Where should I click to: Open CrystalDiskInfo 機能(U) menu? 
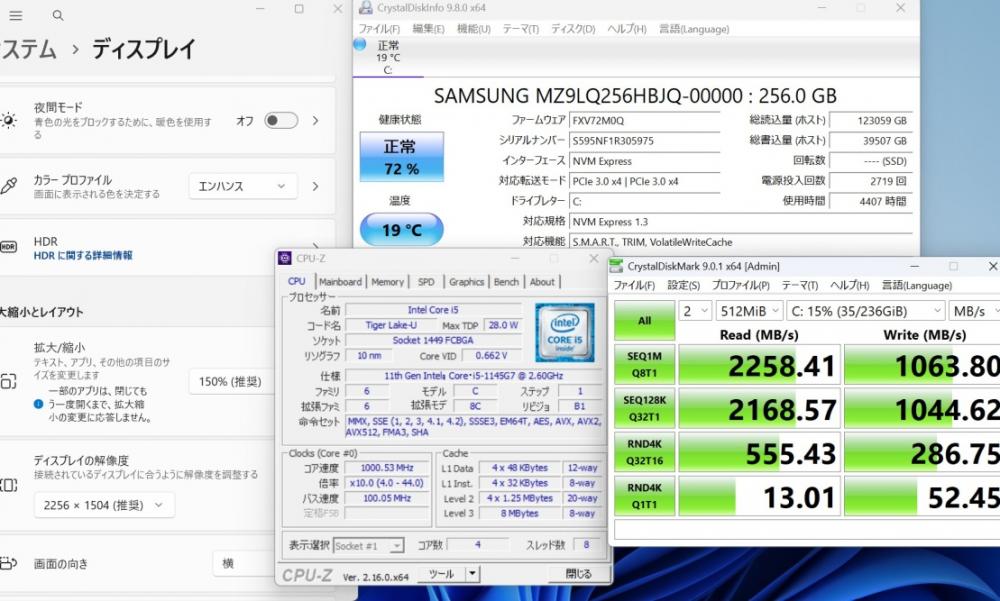point(474,29)
